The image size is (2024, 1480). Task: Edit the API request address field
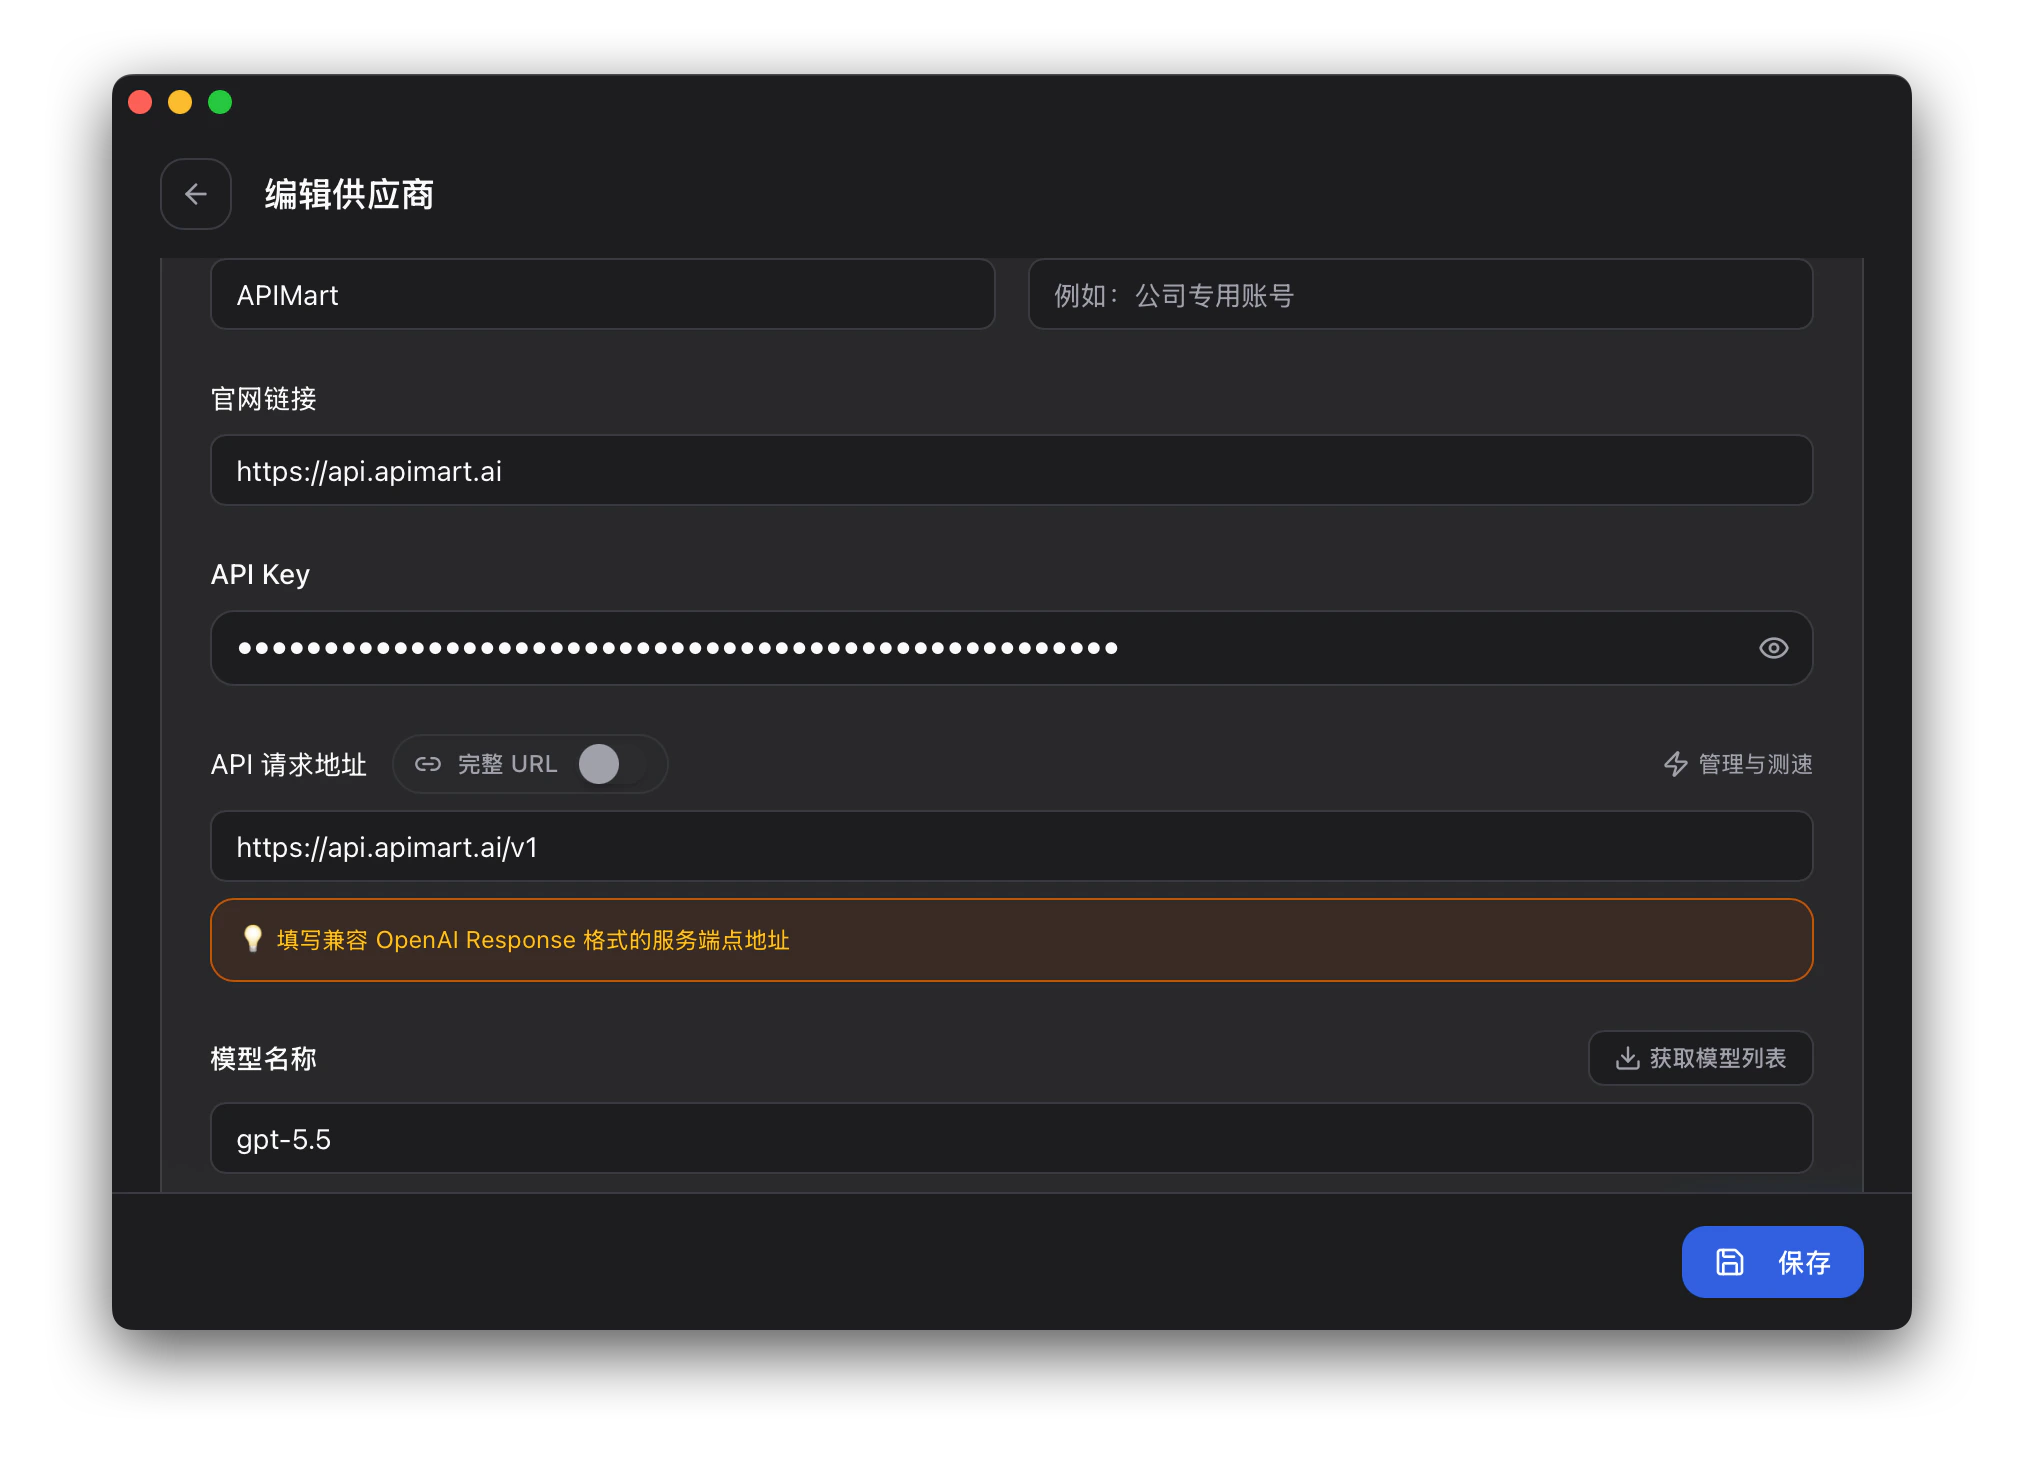(1011, 846)
